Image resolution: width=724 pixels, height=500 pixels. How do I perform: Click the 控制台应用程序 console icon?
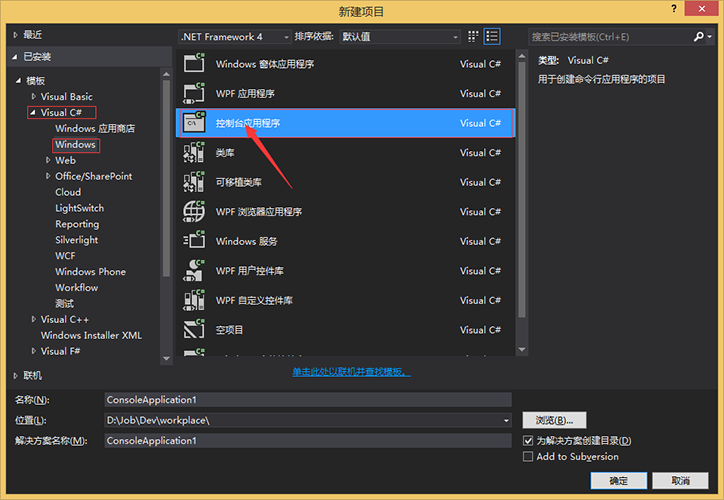tap(194, 123)
